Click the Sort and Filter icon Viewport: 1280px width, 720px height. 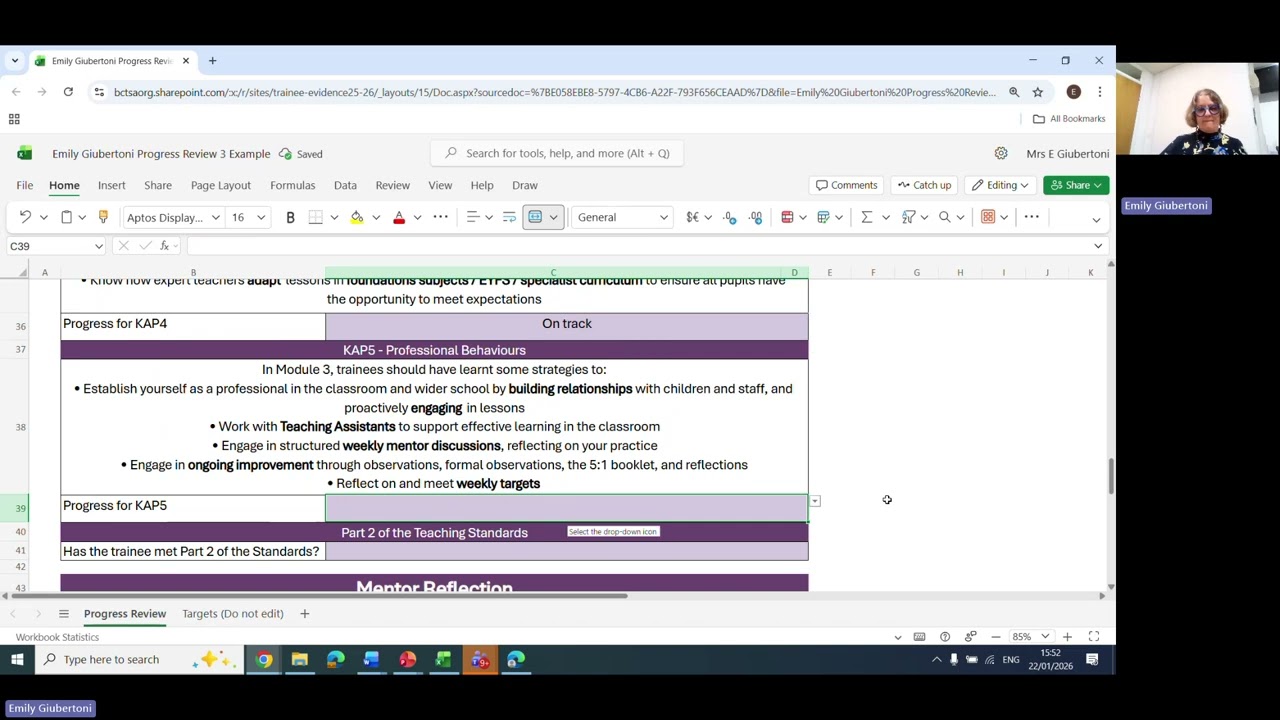[x=909, y=217]
